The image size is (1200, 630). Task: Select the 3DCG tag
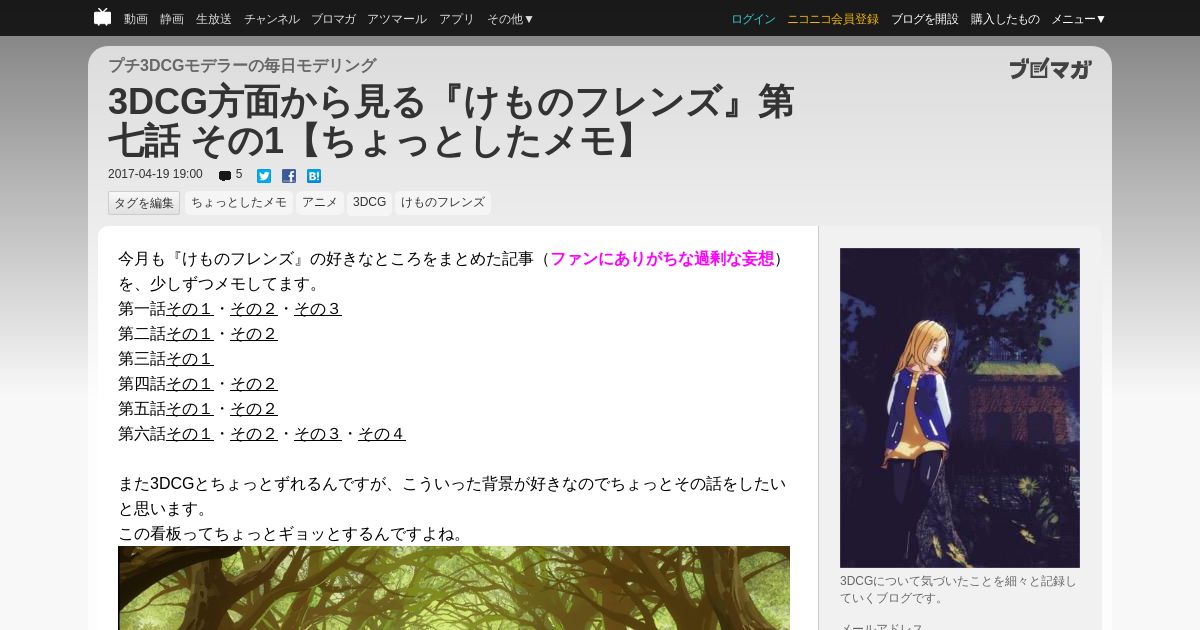369,203
